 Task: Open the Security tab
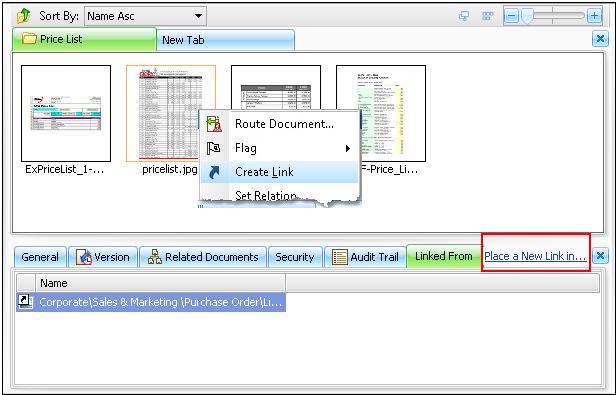pos(295,257)
